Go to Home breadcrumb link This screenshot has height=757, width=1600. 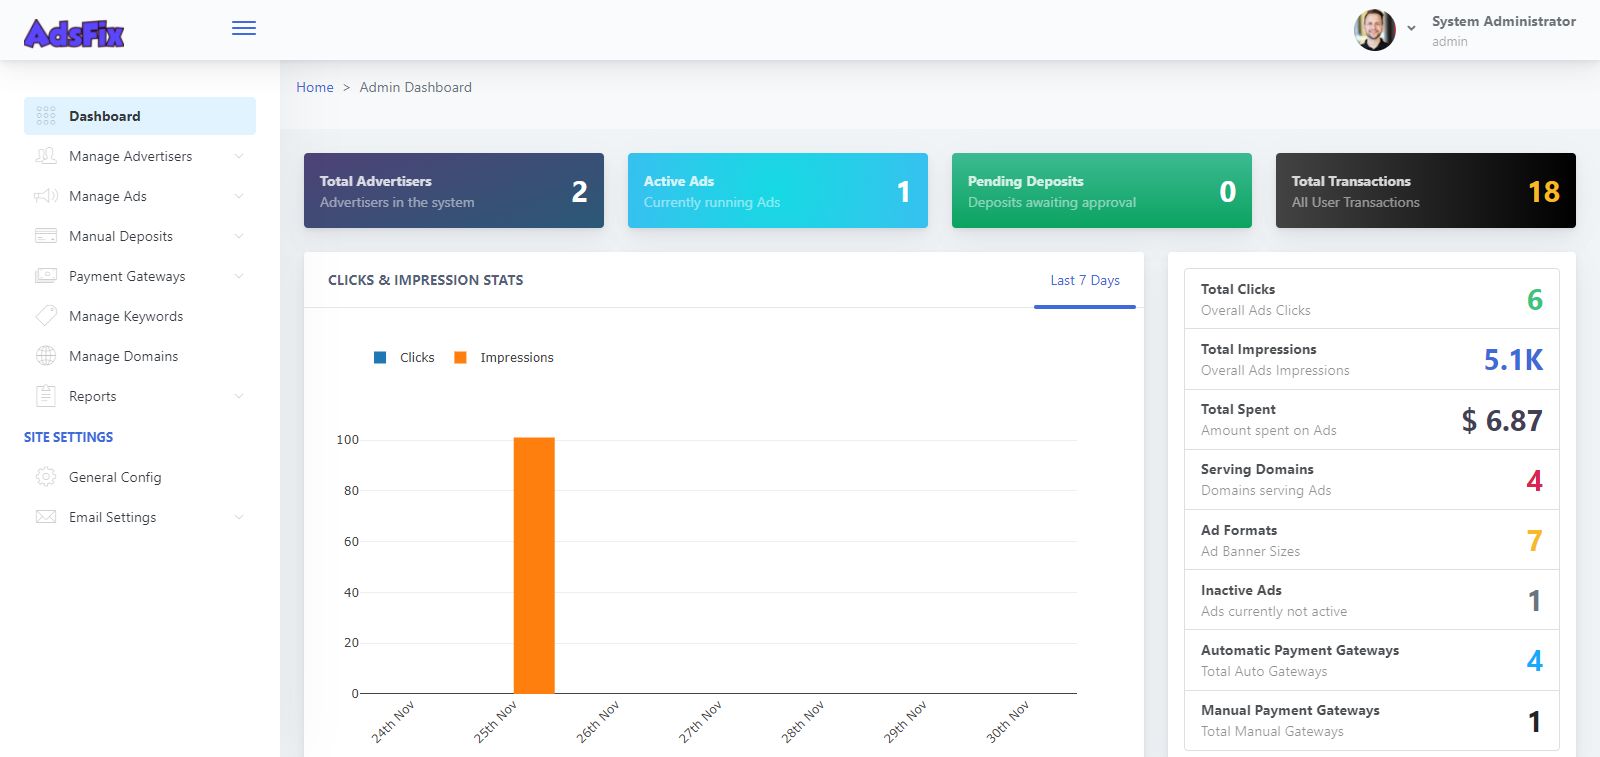coord(314,88)
